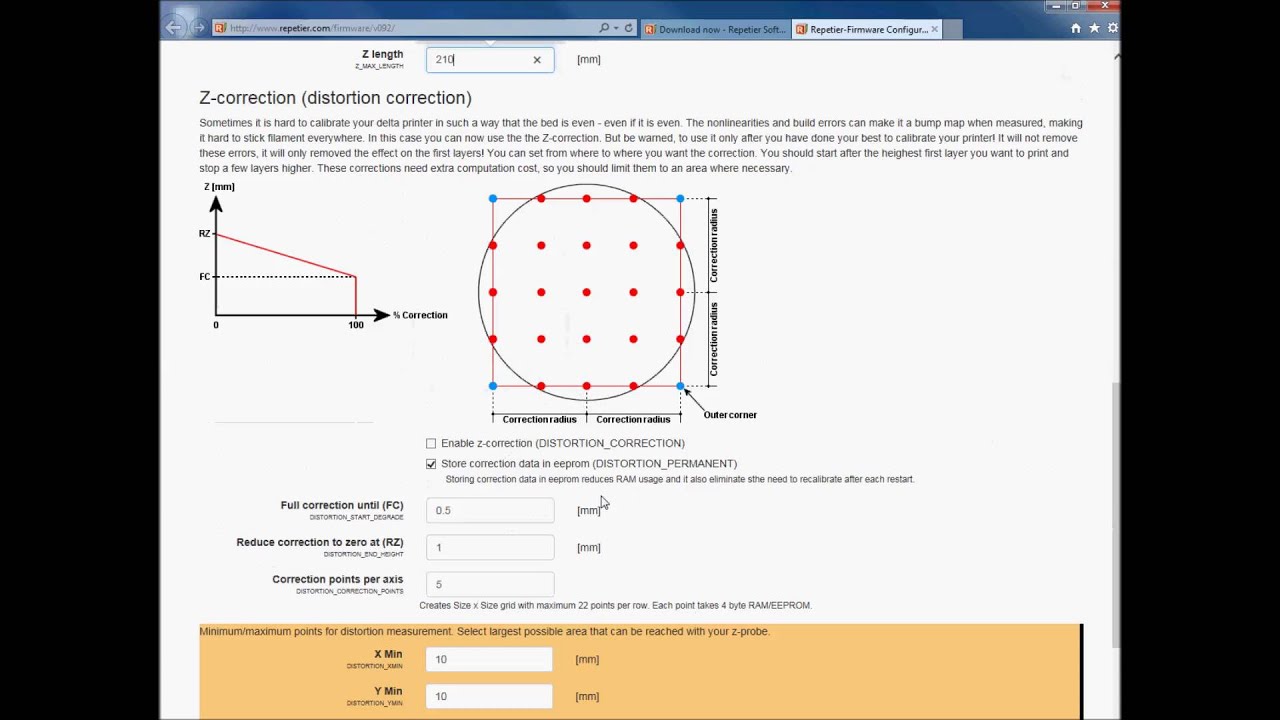Click the Minimum/maximum points for distortion text
Viewport: 1280px width, 720px height.
tap(484, 631)
